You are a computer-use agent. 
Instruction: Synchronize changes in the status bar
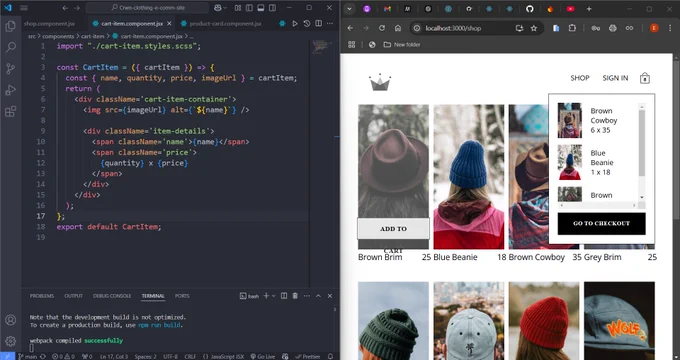[42, 357]
